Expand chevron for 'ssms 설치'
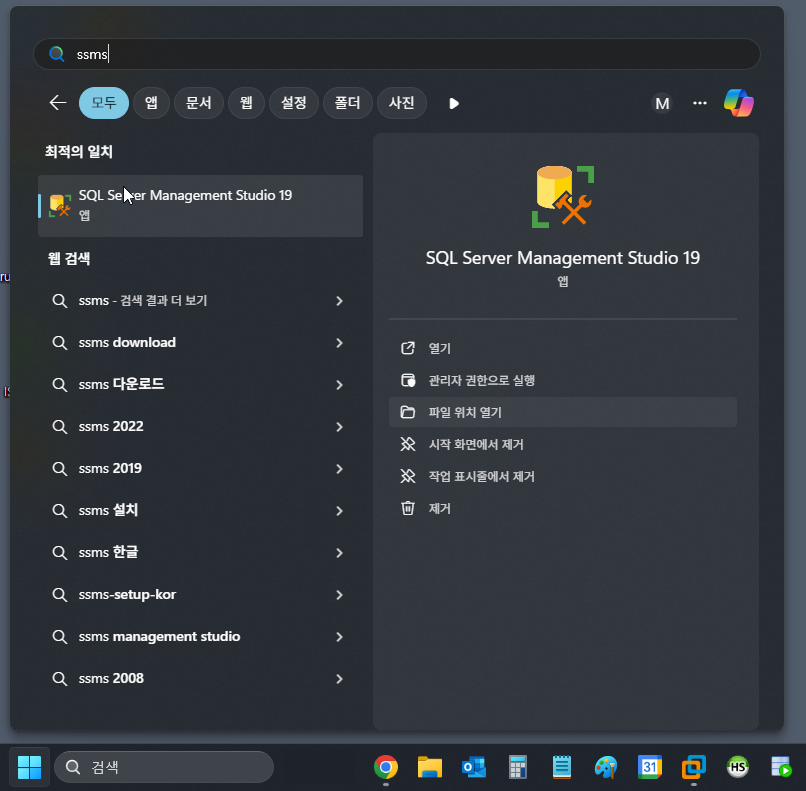Viewport: 806px width, 791px height. 339,511
